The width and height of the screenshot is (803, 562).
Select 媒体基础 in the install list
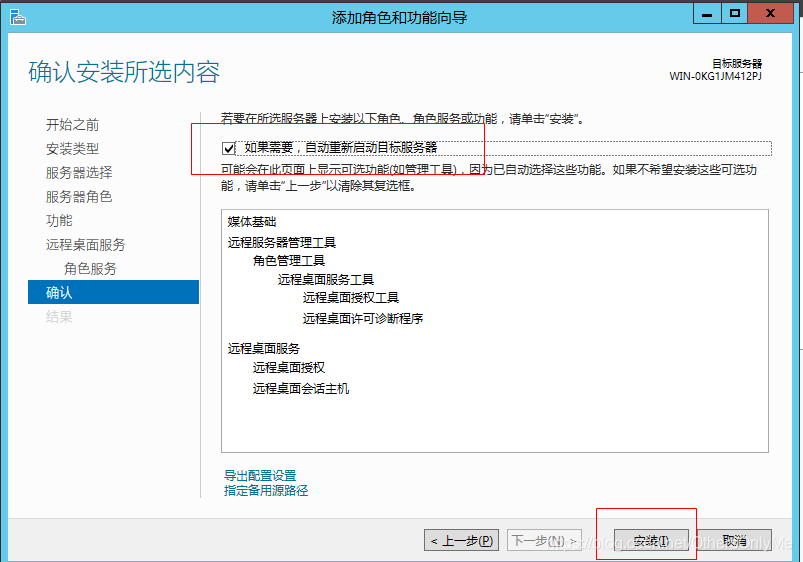[x=252, y=222]
